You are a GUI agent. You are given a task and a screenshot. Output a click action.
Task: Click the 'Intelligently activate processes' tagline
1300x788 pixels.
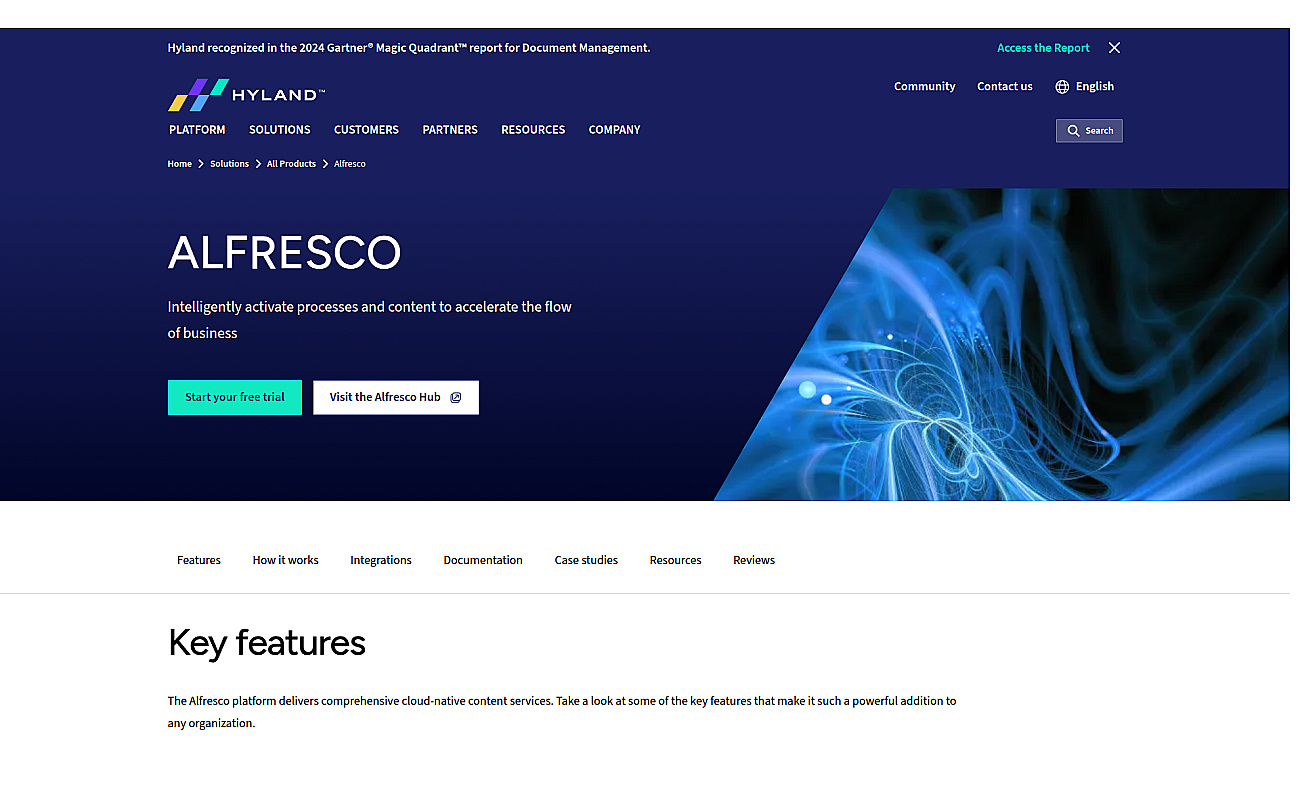[x=370, y=320]
